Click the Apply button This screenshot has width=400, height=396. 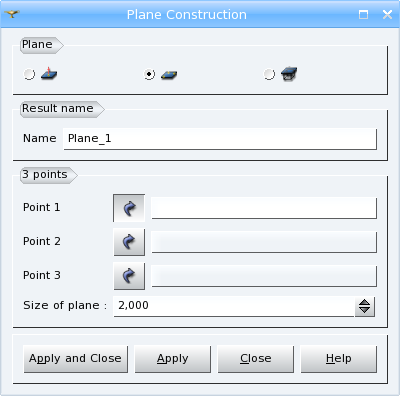click(x=173, y=359)
